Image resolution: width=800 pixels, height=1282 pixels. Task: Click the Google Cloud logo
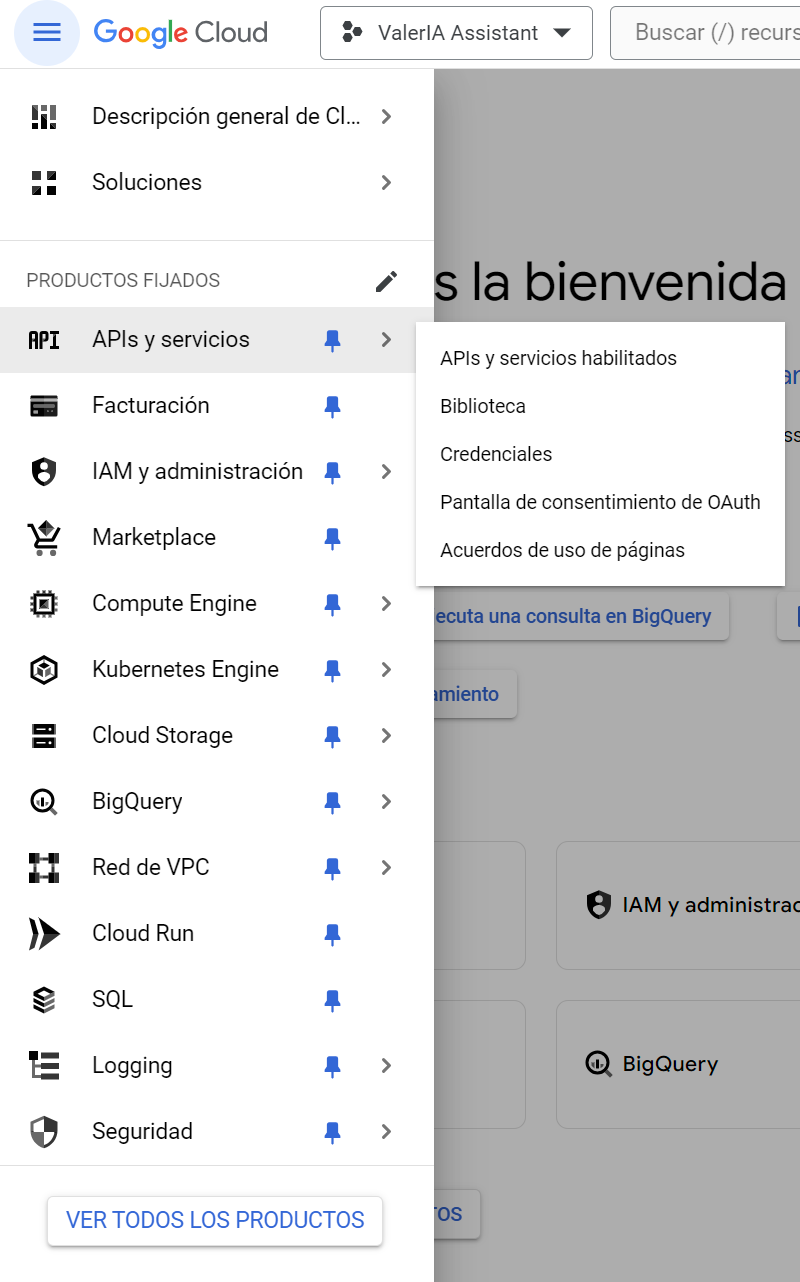tap(181, 33)
